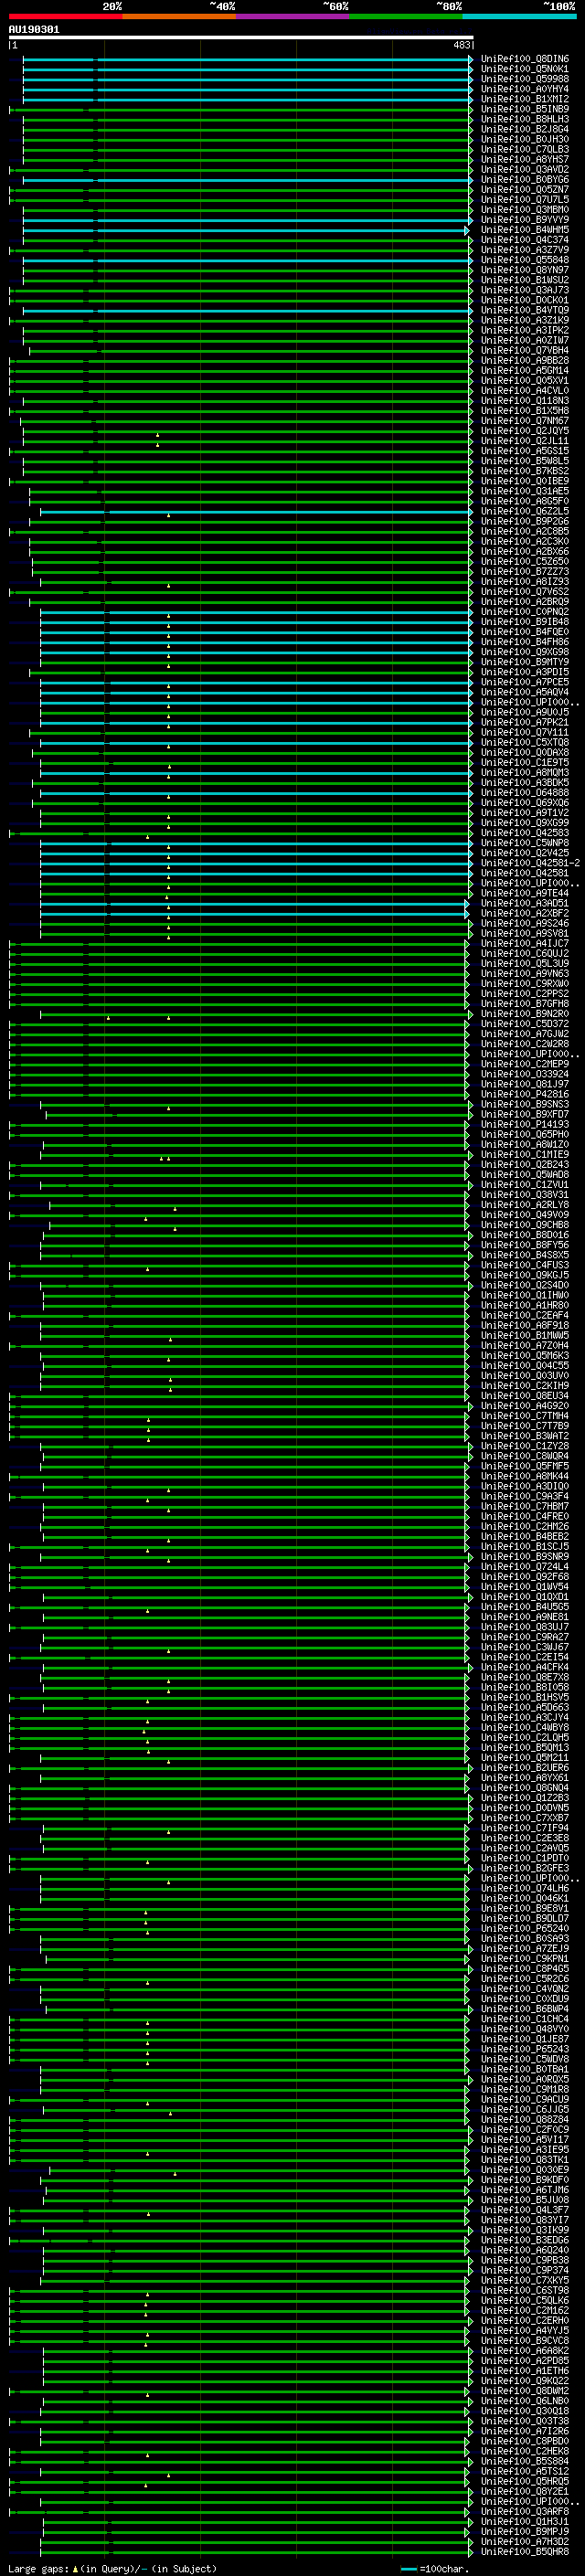Select hit label UniRef100_Q7U7L5

(525, 200)
